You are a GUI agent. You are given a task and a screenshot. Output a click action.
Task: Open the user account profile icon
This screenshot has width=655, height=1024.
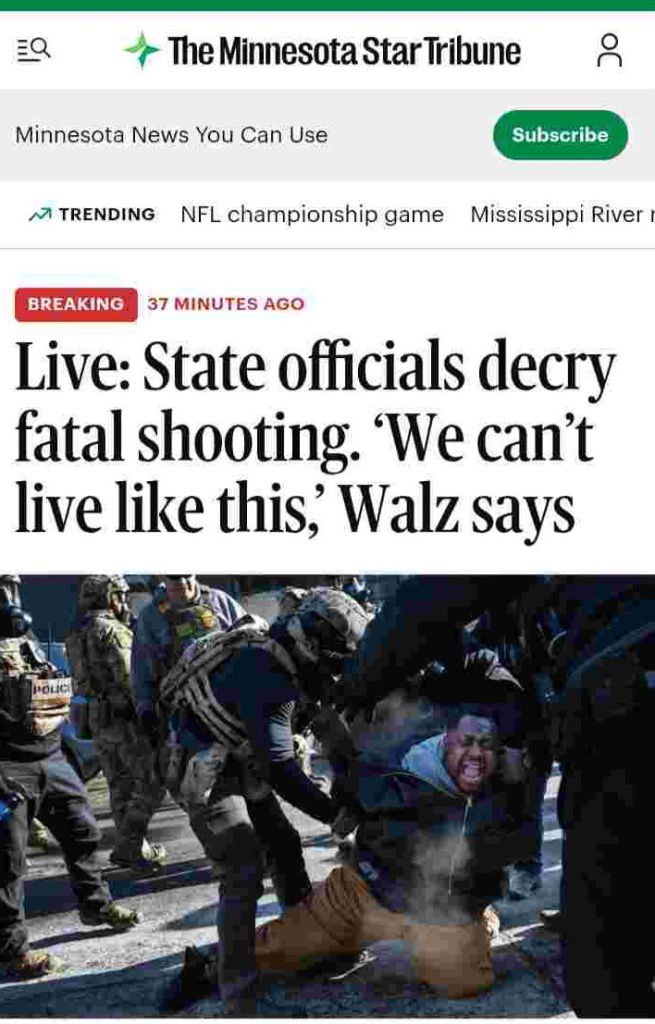pos(609,50)
